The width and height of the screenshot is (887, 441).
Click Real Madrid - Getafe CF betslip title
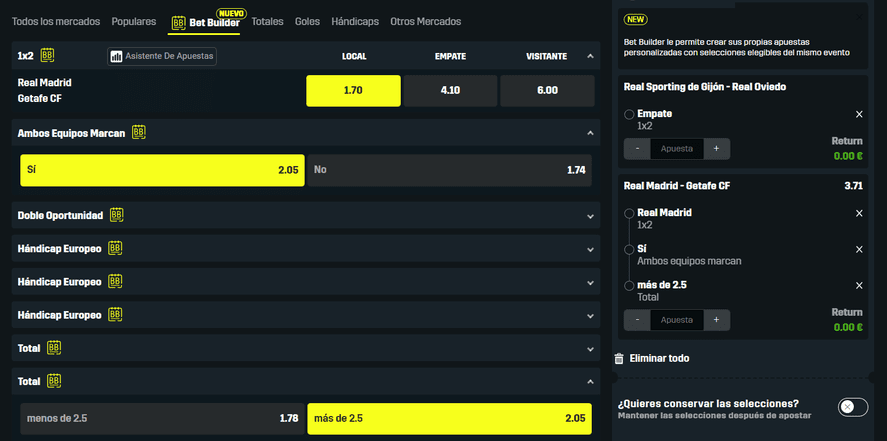677,186
